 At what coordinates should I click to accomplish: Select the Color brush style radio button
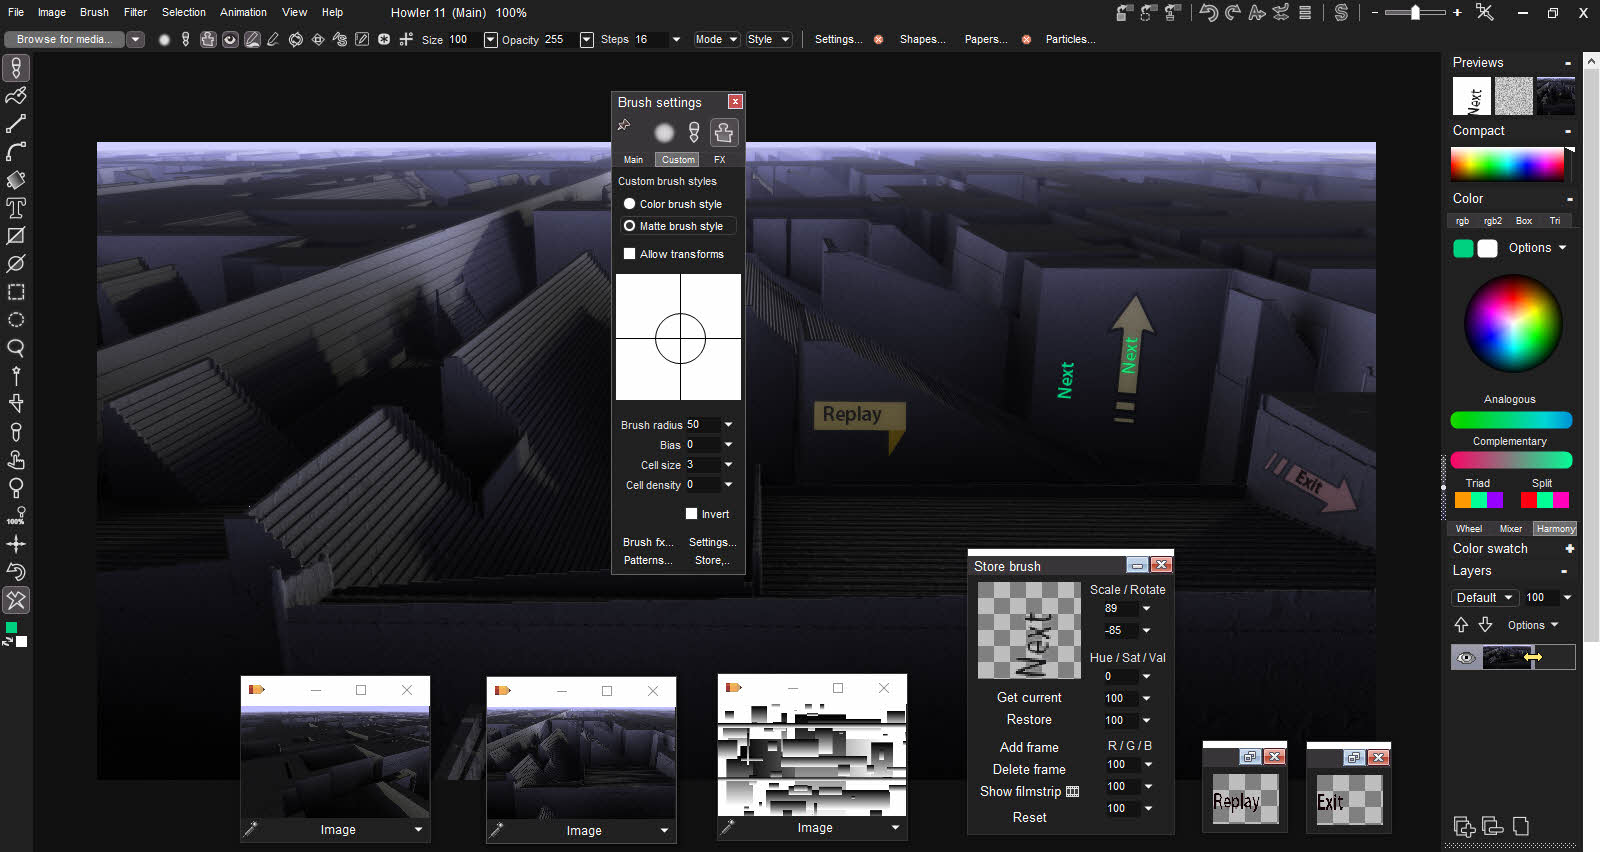click(x=630, y=204)
